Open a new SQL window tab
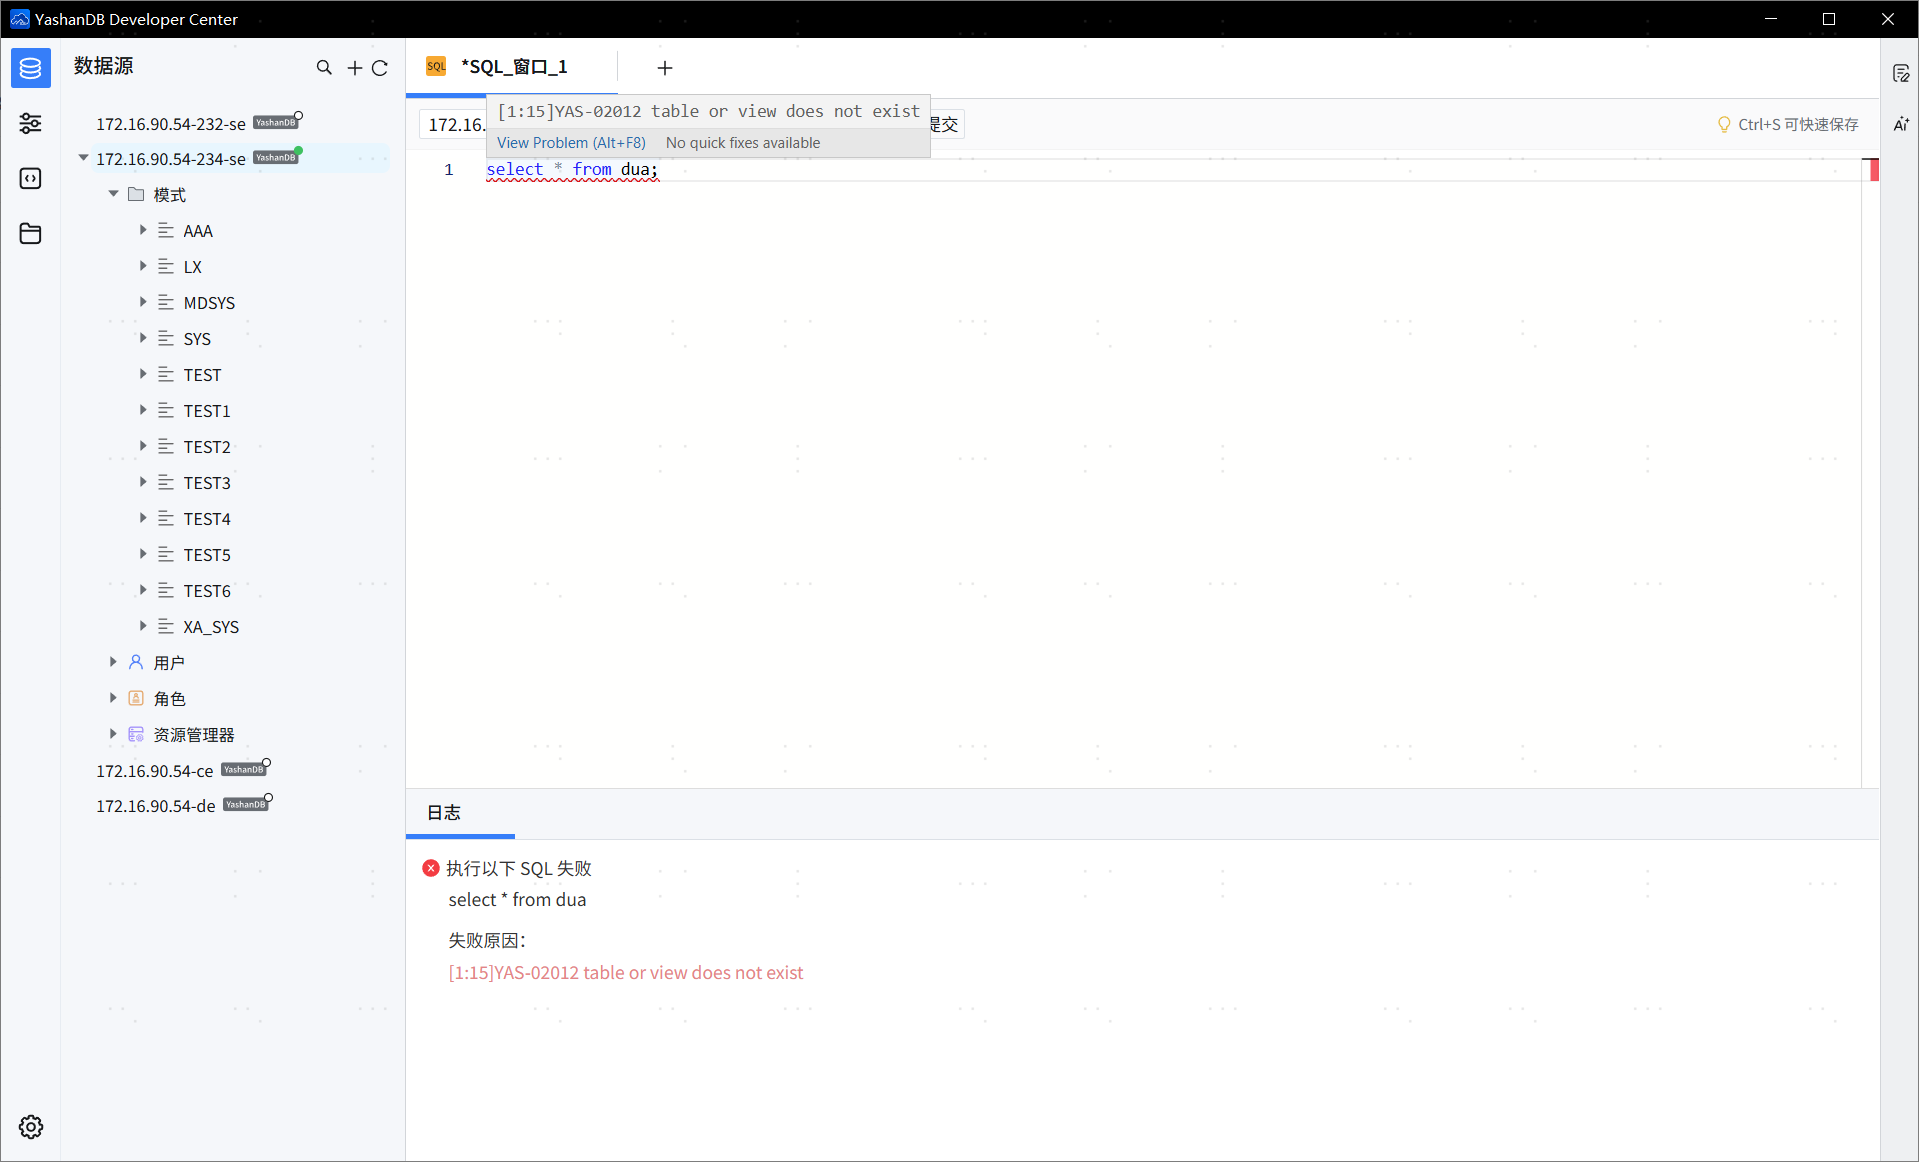This screenshot has height=1162, width=1919. click(x=665, y=67)
